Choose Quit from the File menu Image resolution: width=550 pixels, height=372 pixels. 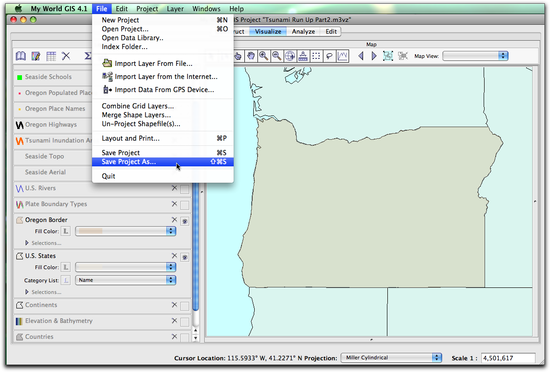[163, 176]
